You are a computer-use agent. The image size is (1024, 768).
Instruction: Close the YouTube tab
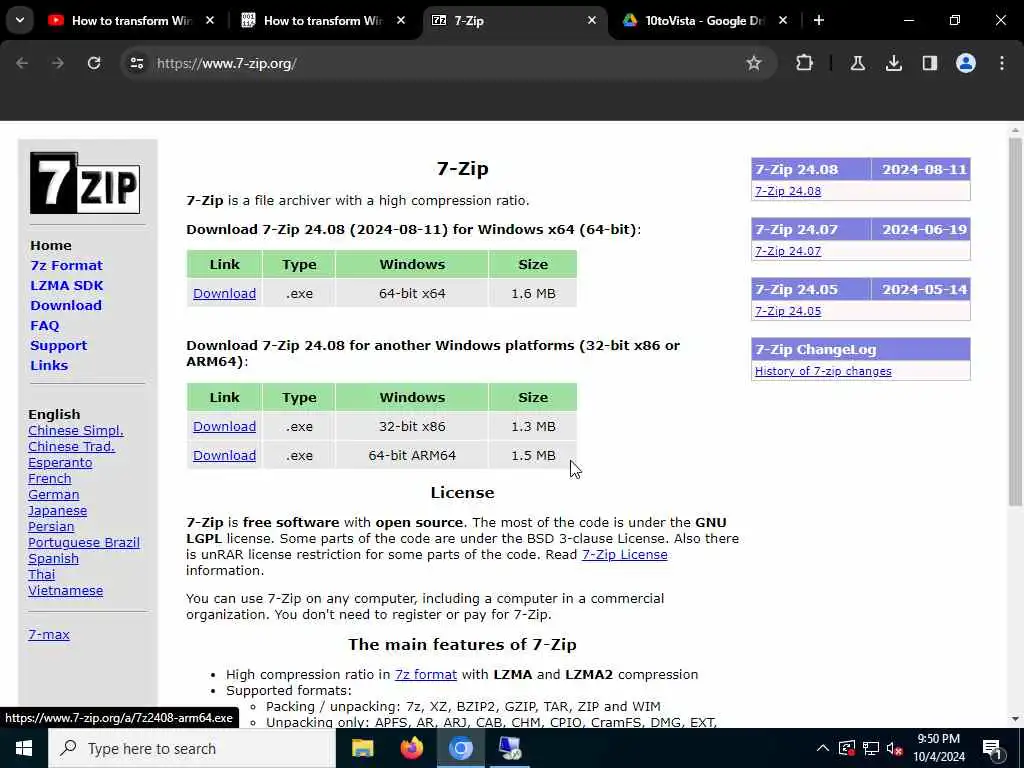210,20
